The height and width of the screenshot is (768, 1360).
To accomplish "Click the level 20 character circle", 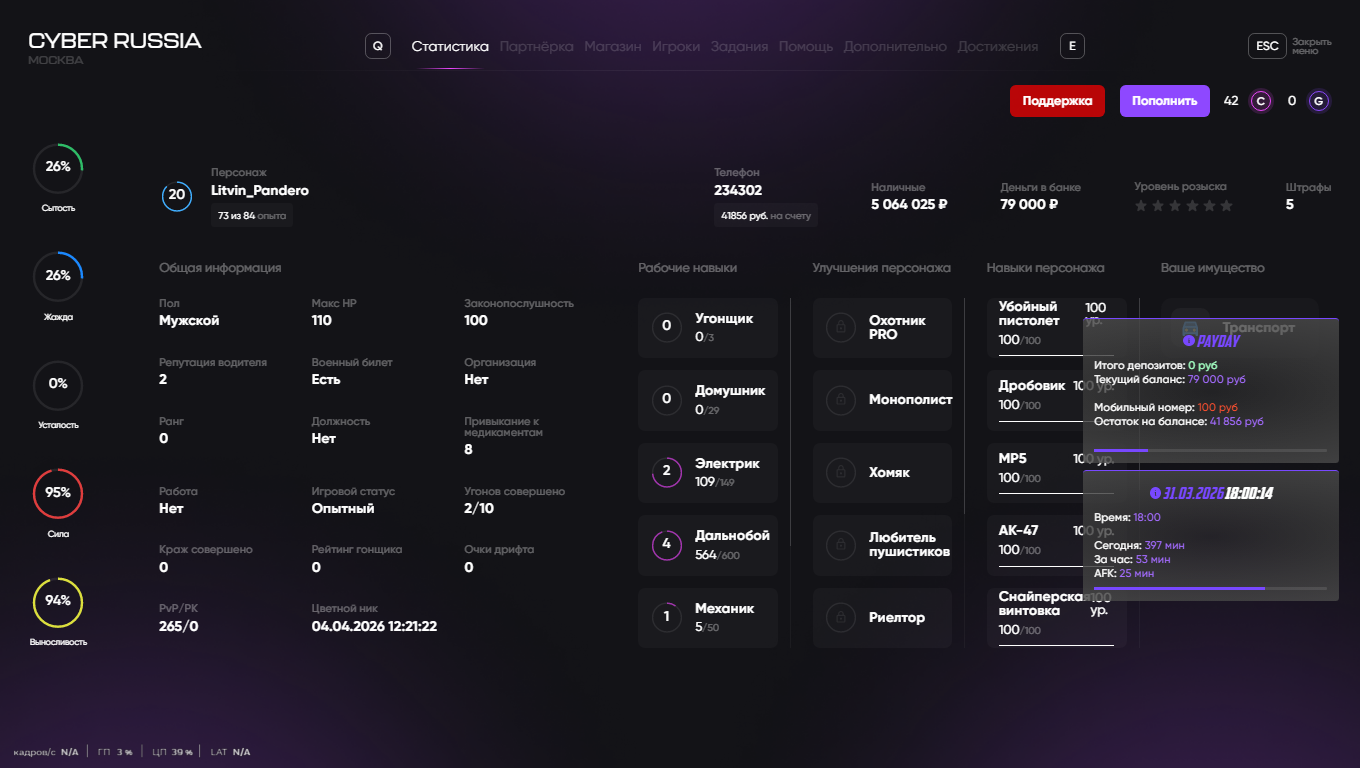I will coord(177,195).
